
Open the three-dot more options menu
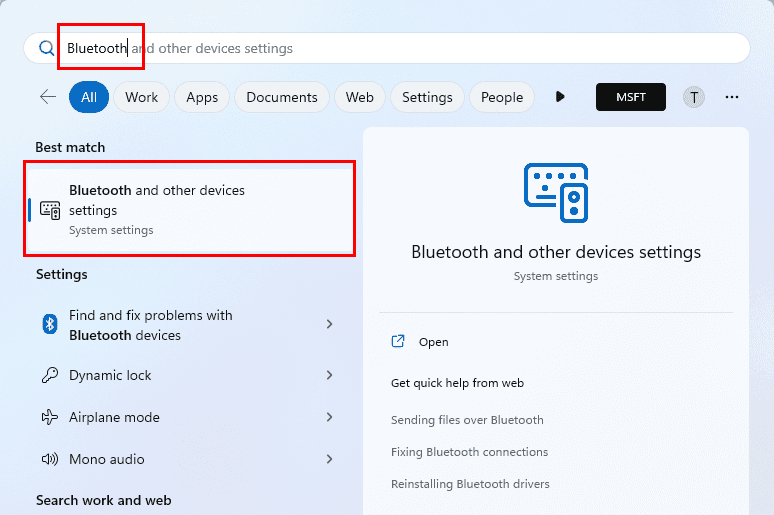732,97
